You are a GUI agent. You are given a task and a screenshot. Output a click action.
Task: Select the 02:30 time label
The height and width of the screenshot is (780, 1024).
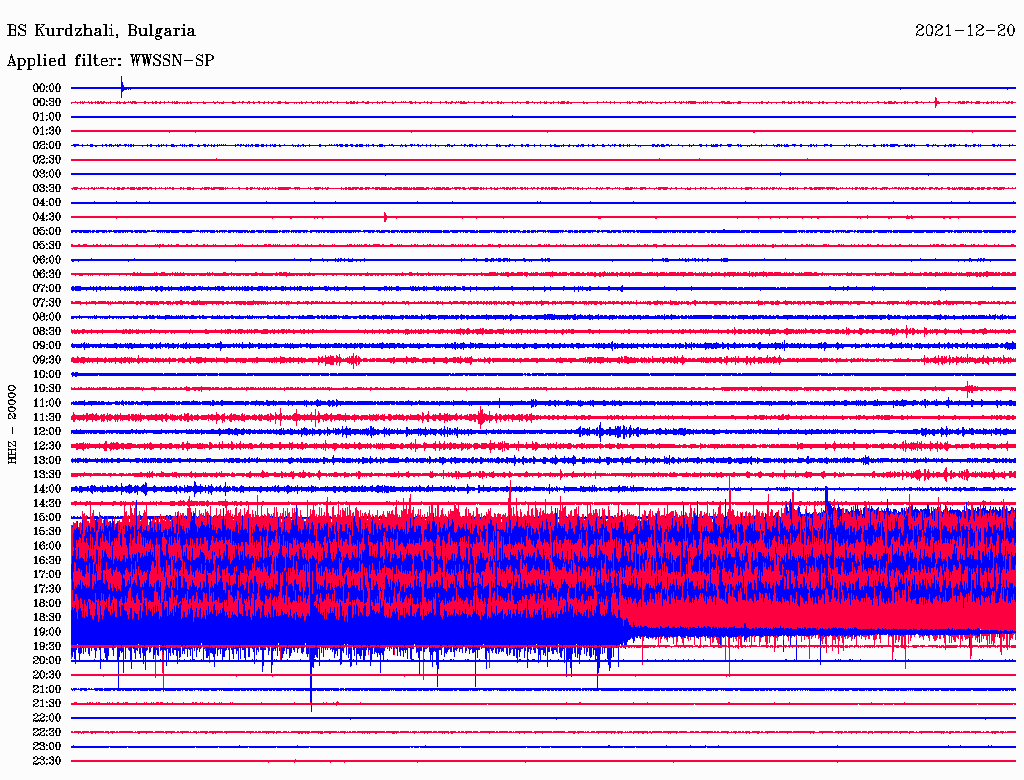(47, 160)
